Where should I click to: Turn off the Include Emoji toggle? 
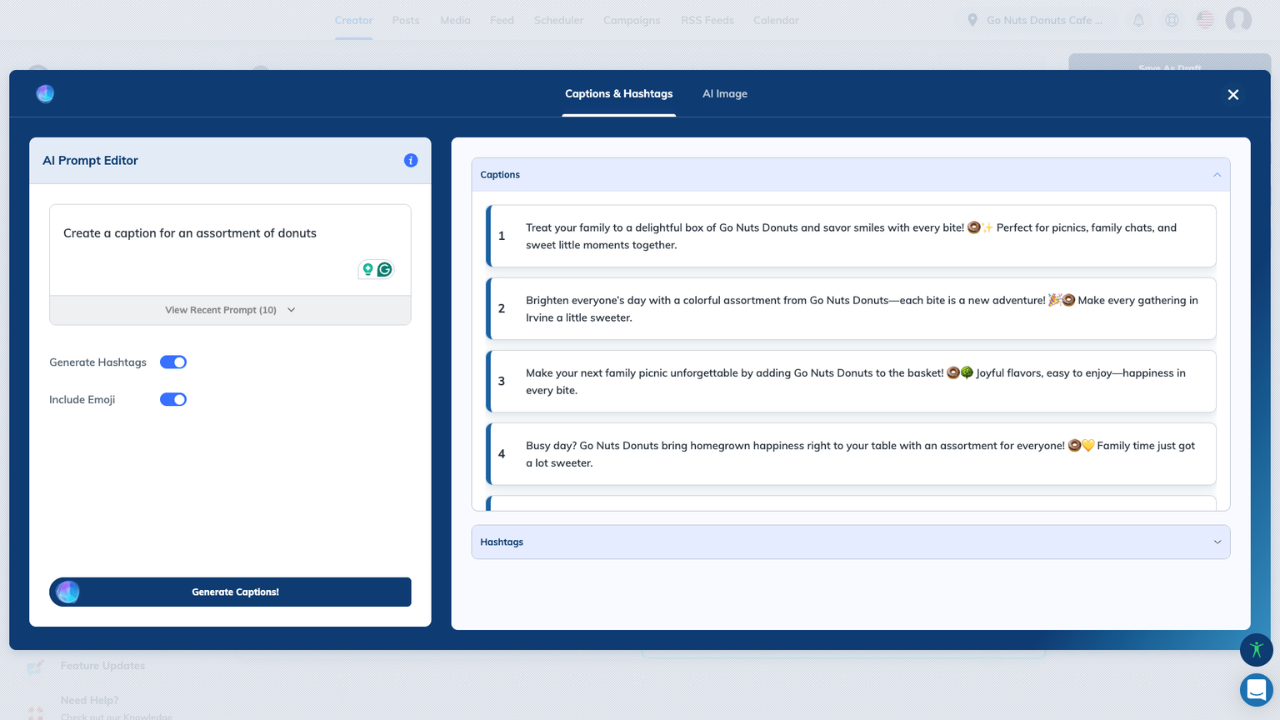173,399
